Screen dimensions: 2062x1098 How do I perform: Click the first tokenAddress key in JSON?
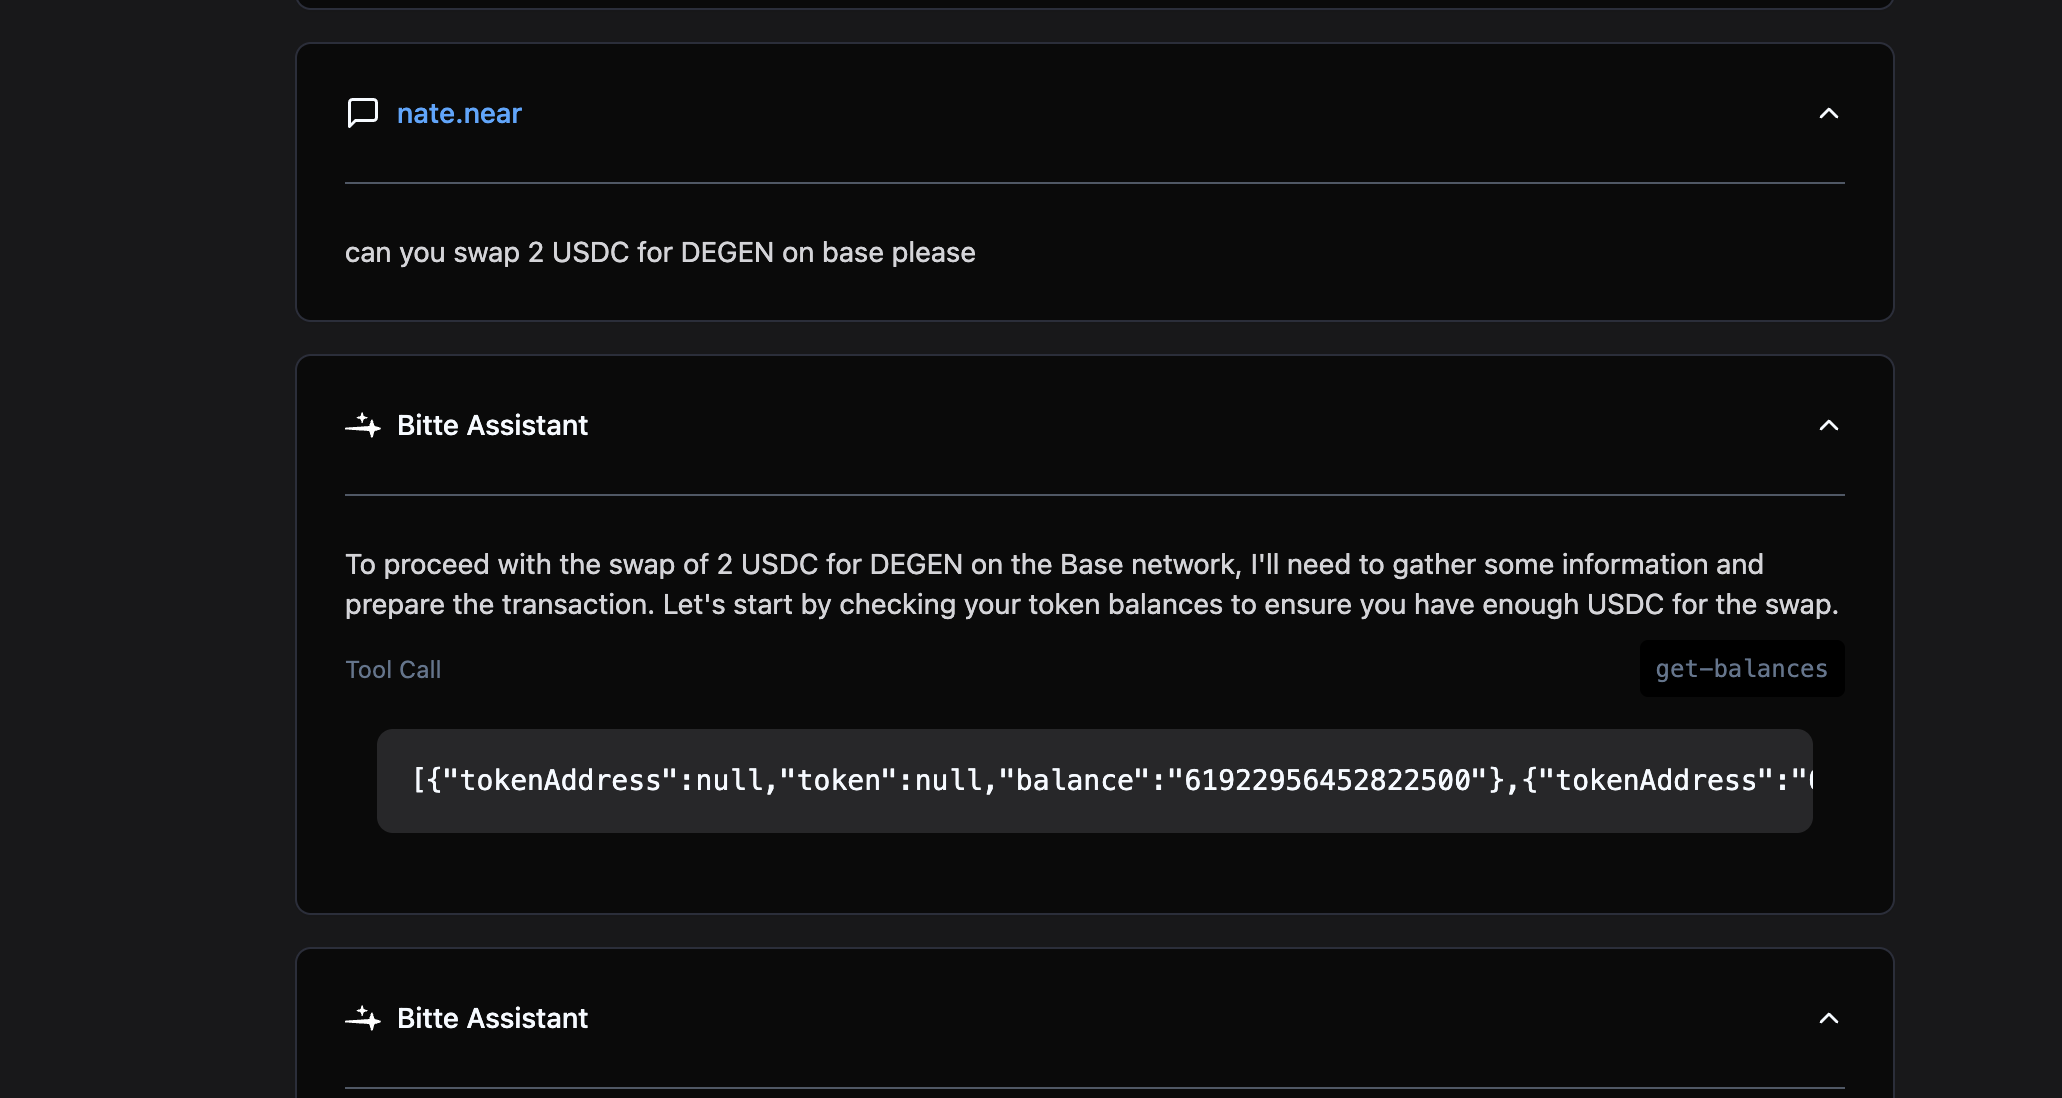coord(560,781)
